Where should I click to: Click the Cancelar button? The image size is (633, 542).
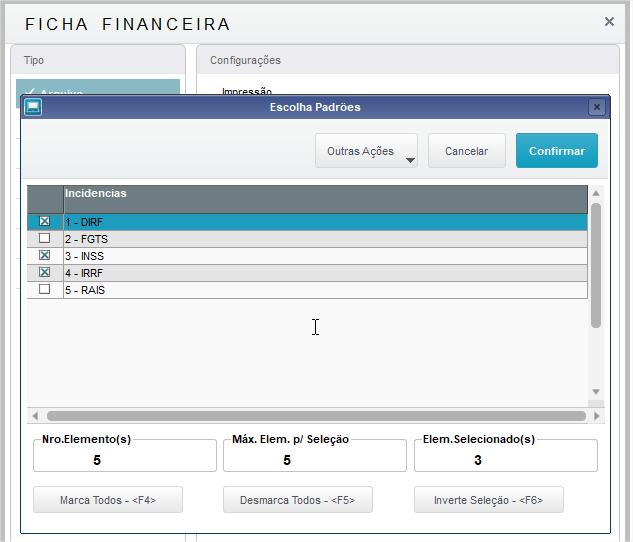pos(467,151)
